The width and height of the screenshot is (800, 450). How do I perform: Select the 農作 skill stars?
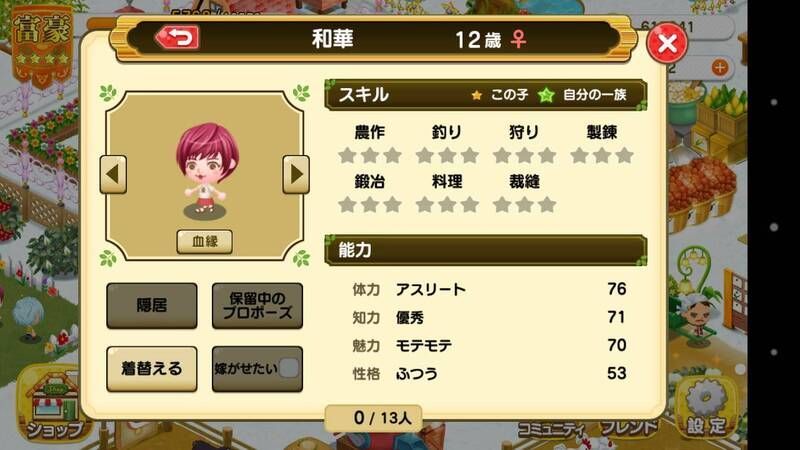(x=370, y=156)
